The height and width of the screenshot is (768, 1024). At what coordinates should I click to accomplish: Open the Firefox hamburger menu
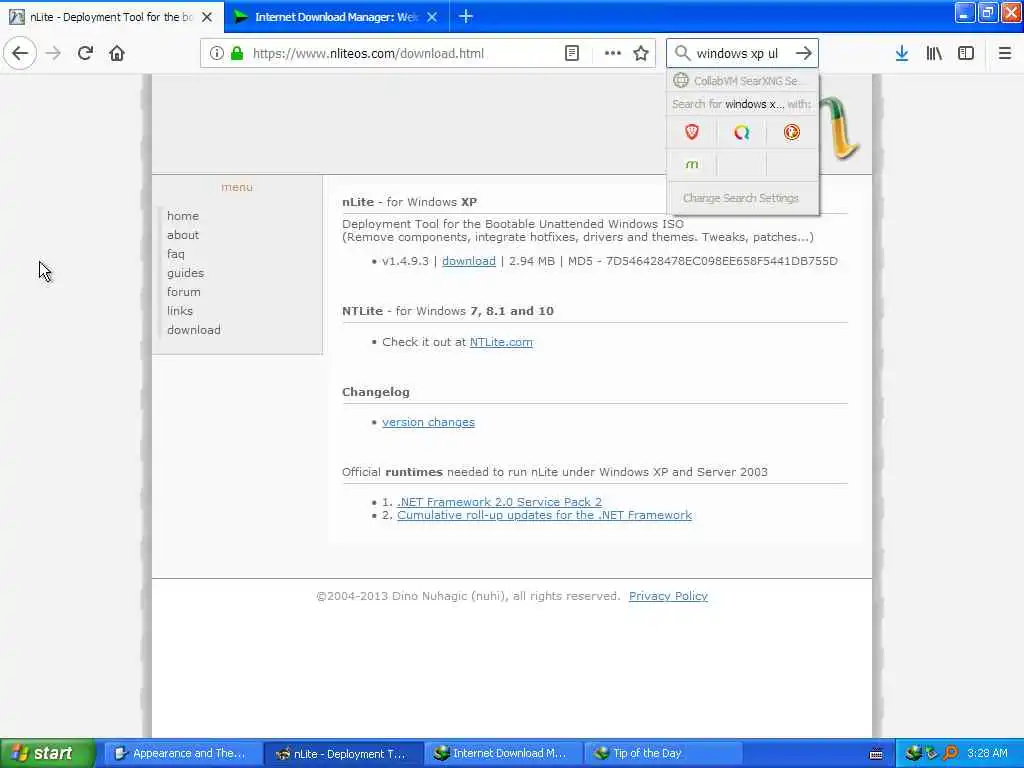click(1004, 53)
